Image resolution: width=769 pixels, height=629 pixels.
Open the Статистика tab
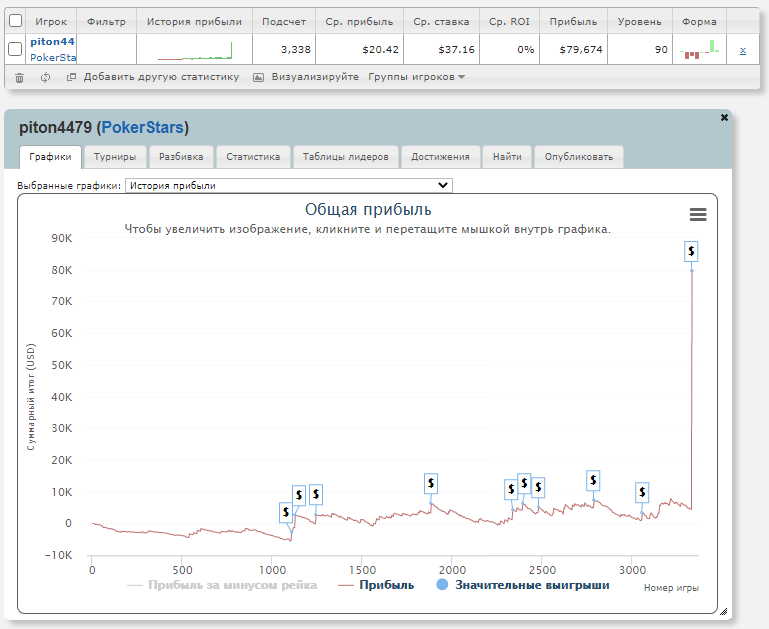point(252,156)
